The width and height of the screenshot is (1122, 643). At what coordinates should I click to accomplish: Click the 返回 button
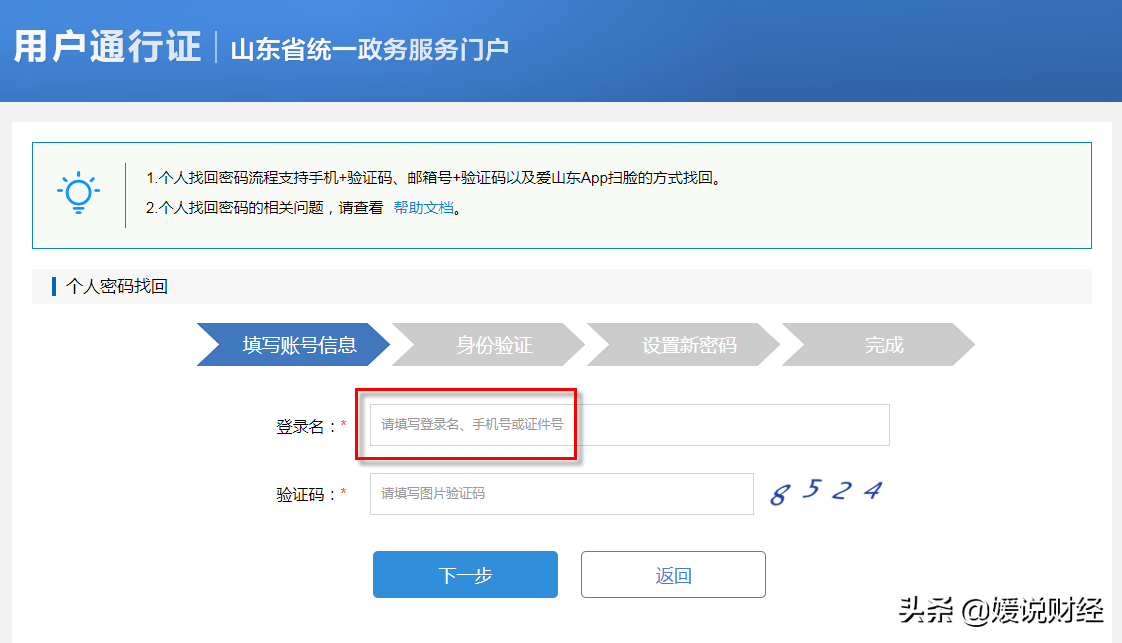(x=673, y=574)
